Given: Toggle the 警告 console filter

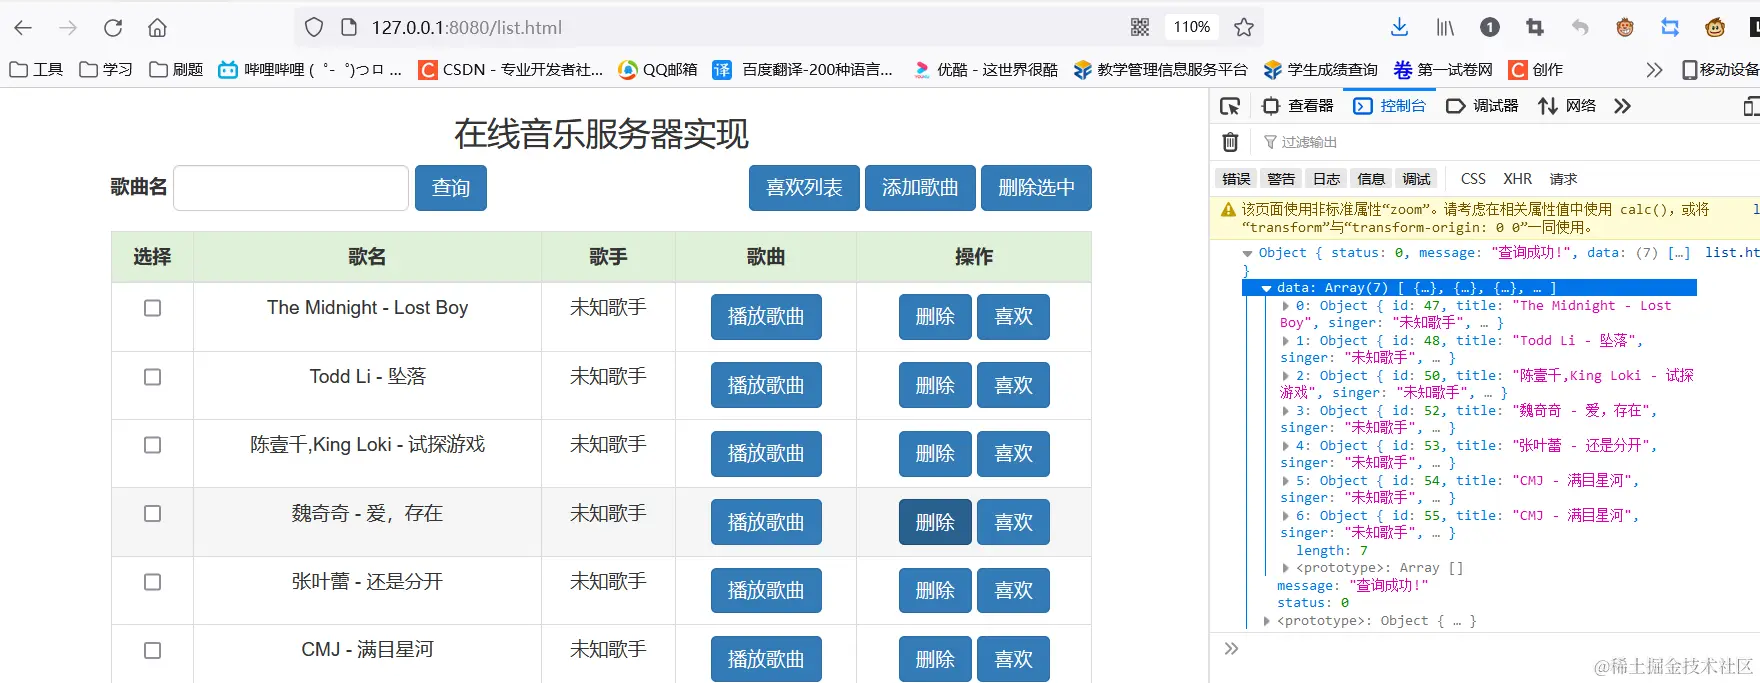Looking at the screenshot, I should [x=1281, y=179].
